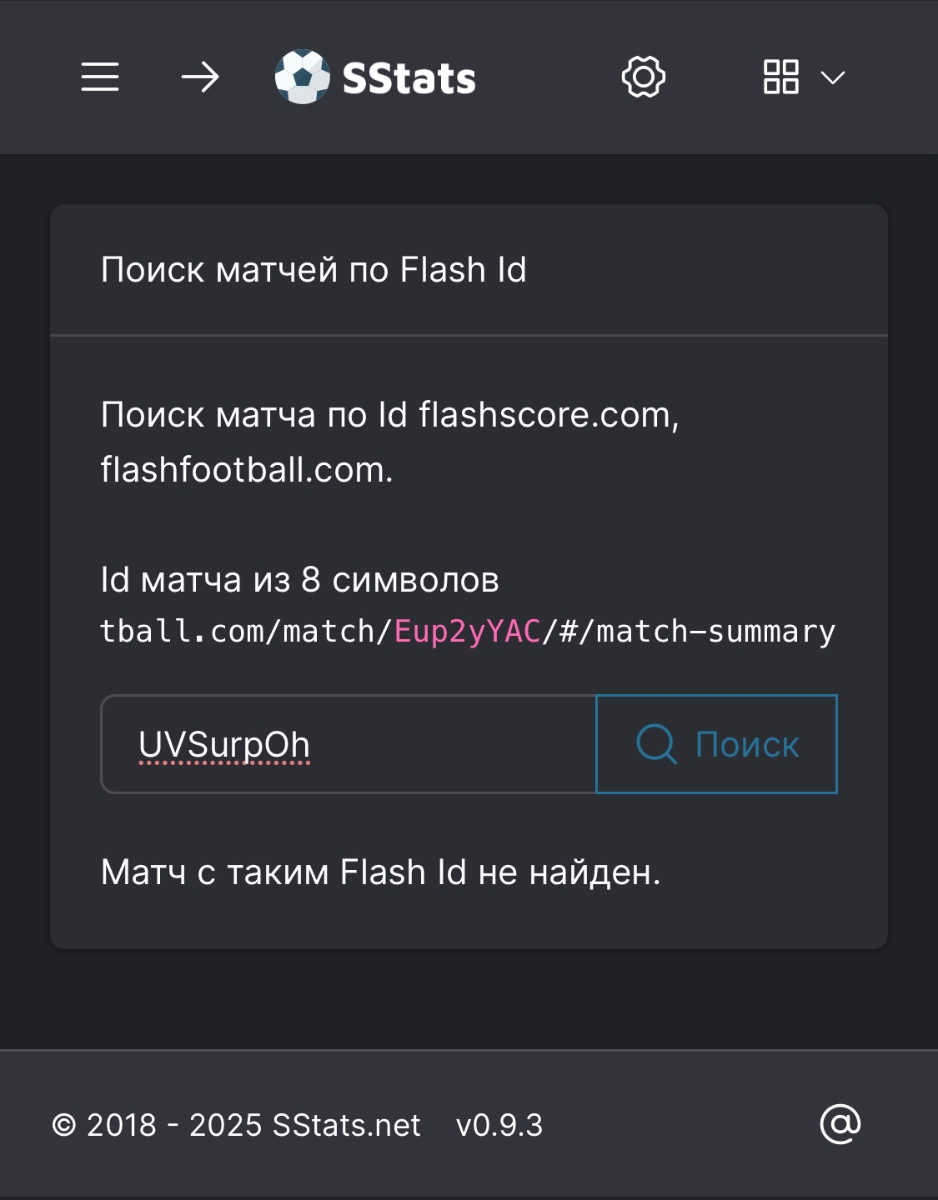This screenshot has height=1200, width=938.
Task: Click the flashfootball.com text
Action: pyautogui.click(x=247, y=469)
